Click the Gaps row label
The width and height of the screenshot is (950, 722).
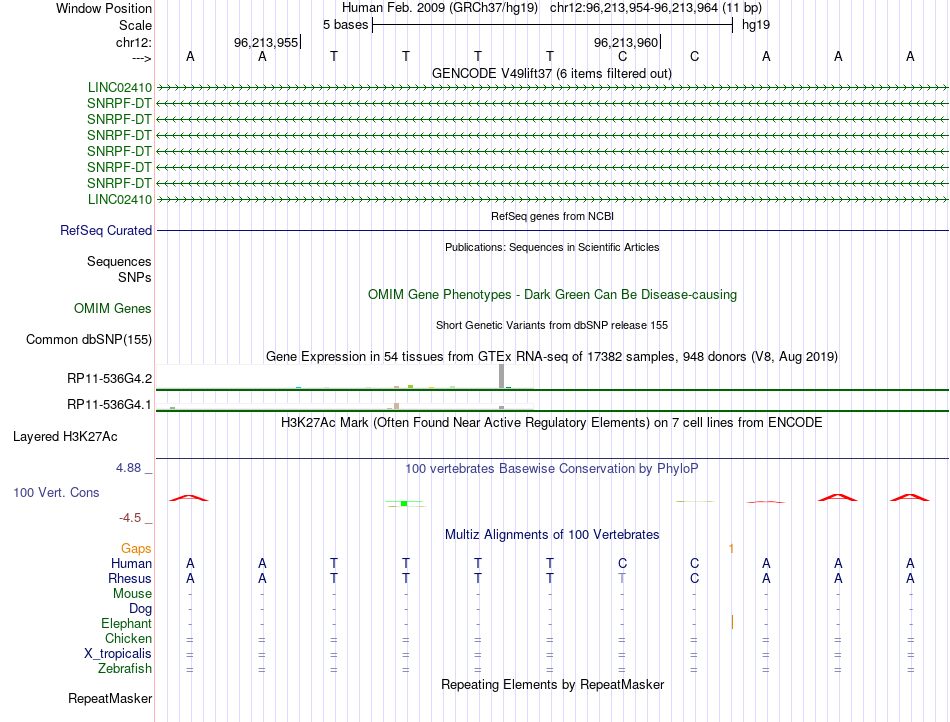coord(136,548)
